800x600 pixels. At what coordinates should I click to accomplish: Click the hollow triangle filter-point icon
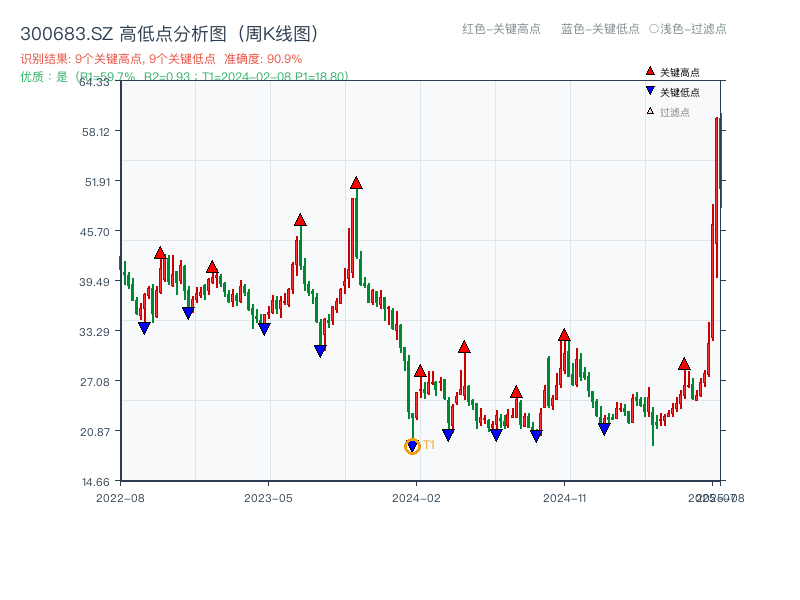pyautogui.click(x=650, y=111)
